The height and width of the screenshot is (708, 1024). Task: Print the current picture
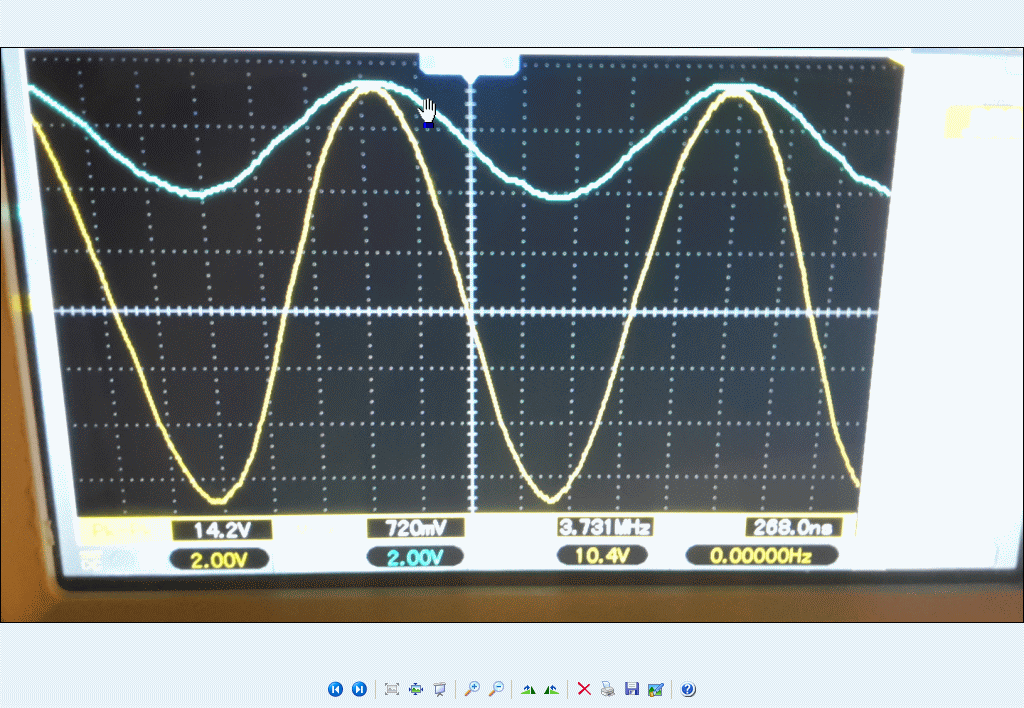pyautogui.click(x=608, y=689)
